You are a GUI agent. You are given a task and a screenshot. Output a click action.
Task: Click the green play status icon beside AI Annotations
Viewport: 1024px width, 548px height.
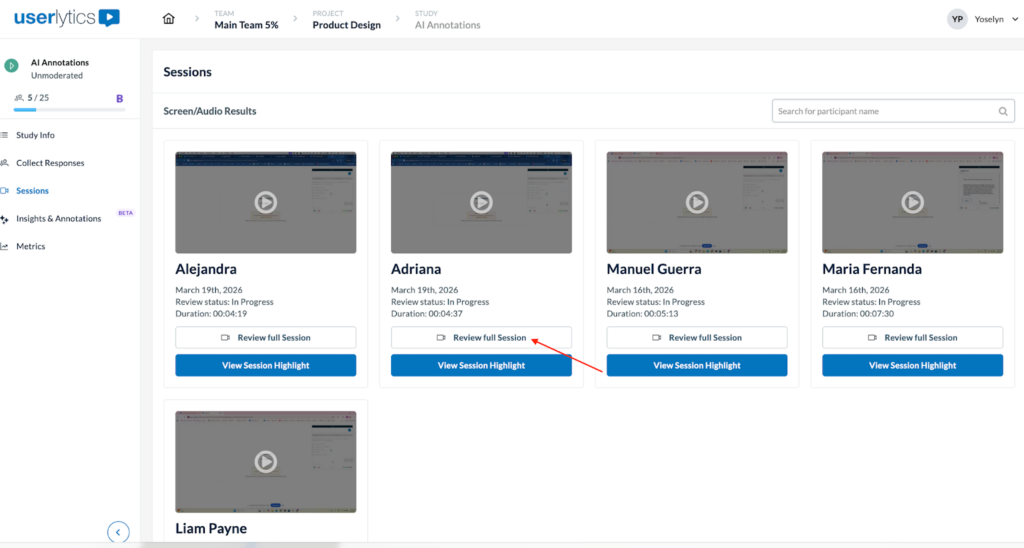tap(12, 65)
